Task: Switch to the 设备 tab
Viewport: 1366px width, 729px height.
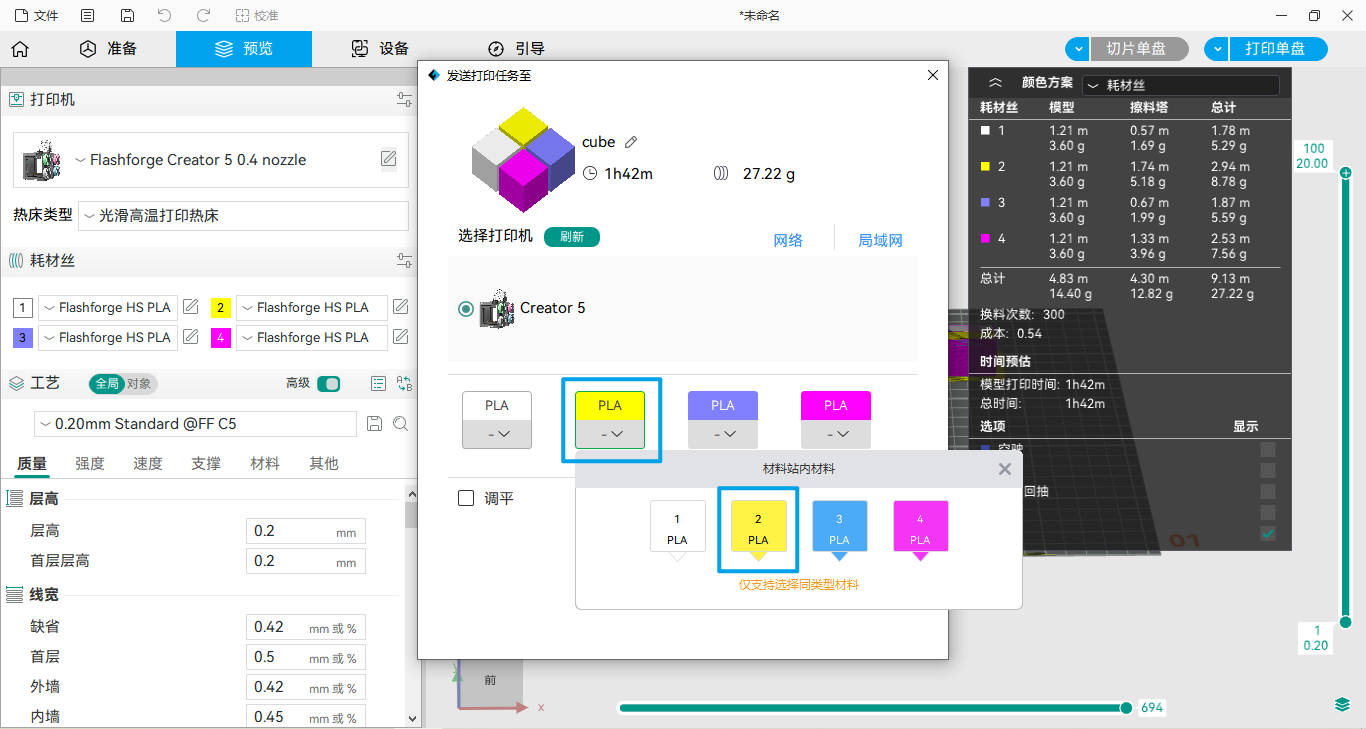Action: pos(380,49)
